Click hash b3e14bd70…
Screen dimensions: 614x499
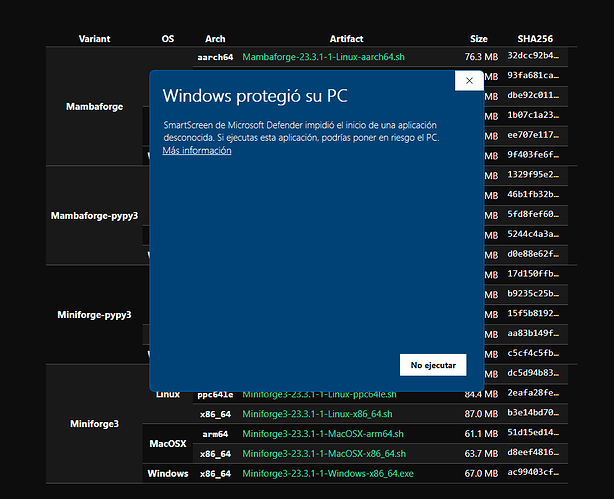tap(533, 412)
